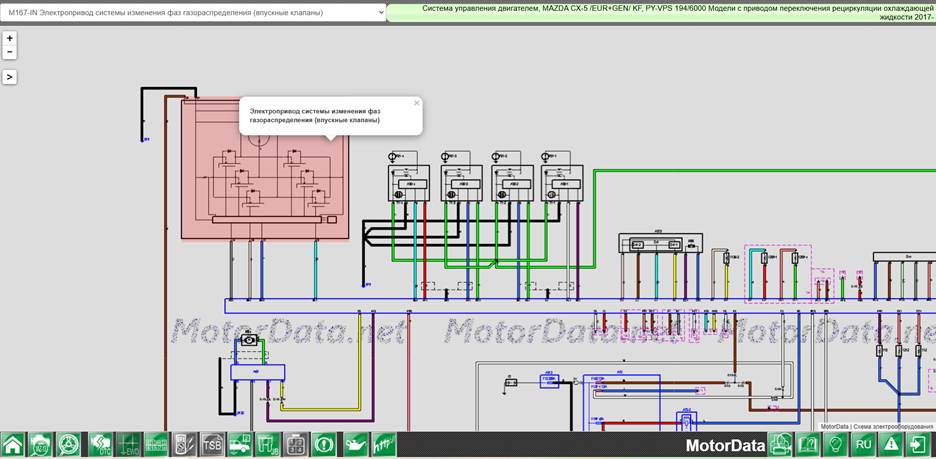This screenshot has width=936, height=459.
Task: Open the JB fuse box icon
Action: pos(267,445)
